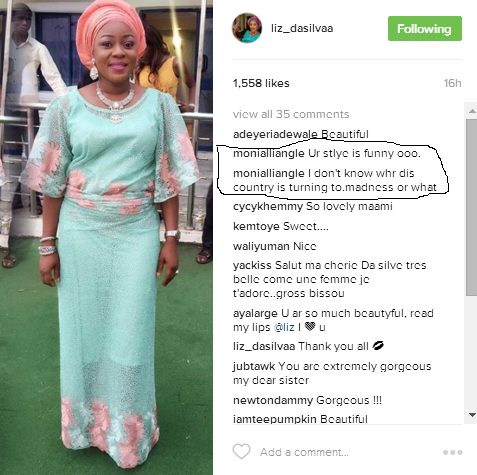Open liz_dasilvaa username in post header
Viewport: 477px width, 475px height.
point(302,28)
